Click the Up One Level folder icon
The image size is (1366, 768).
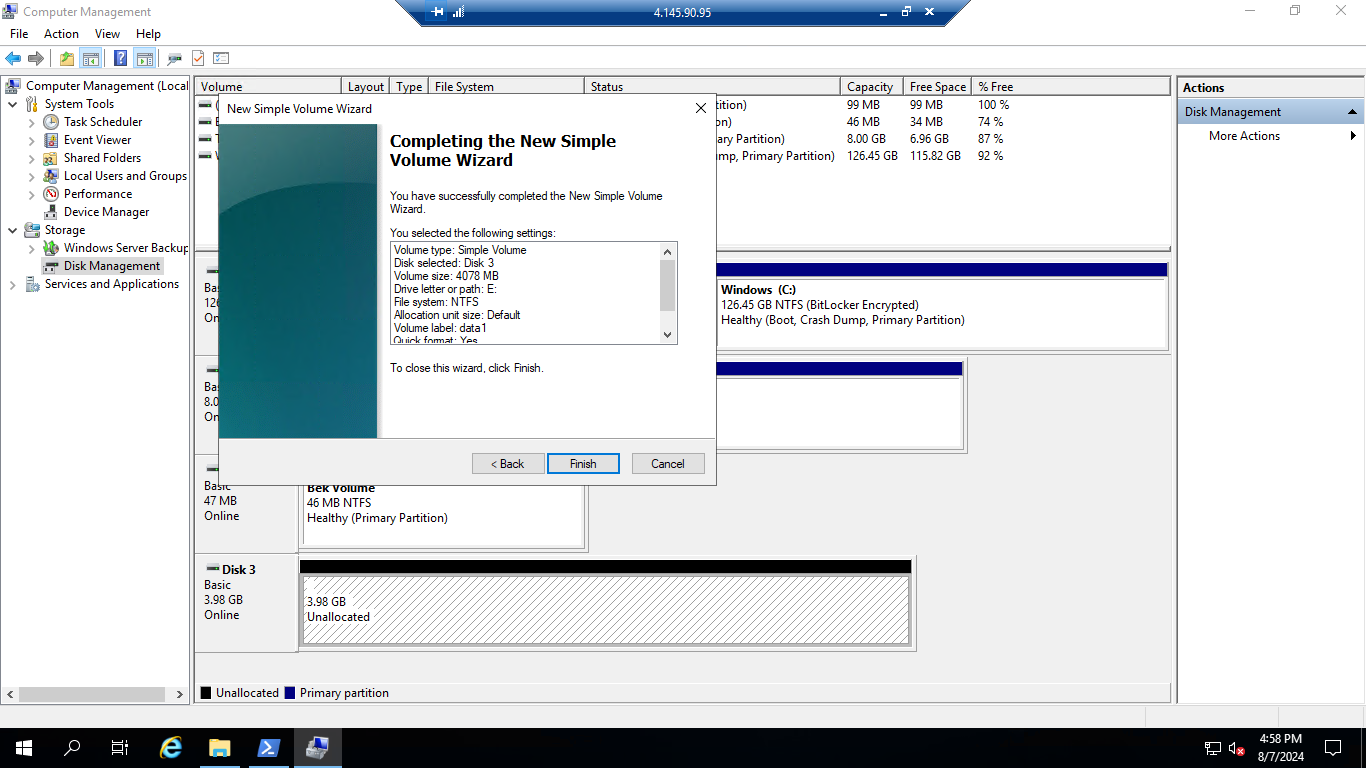[66, 58]
